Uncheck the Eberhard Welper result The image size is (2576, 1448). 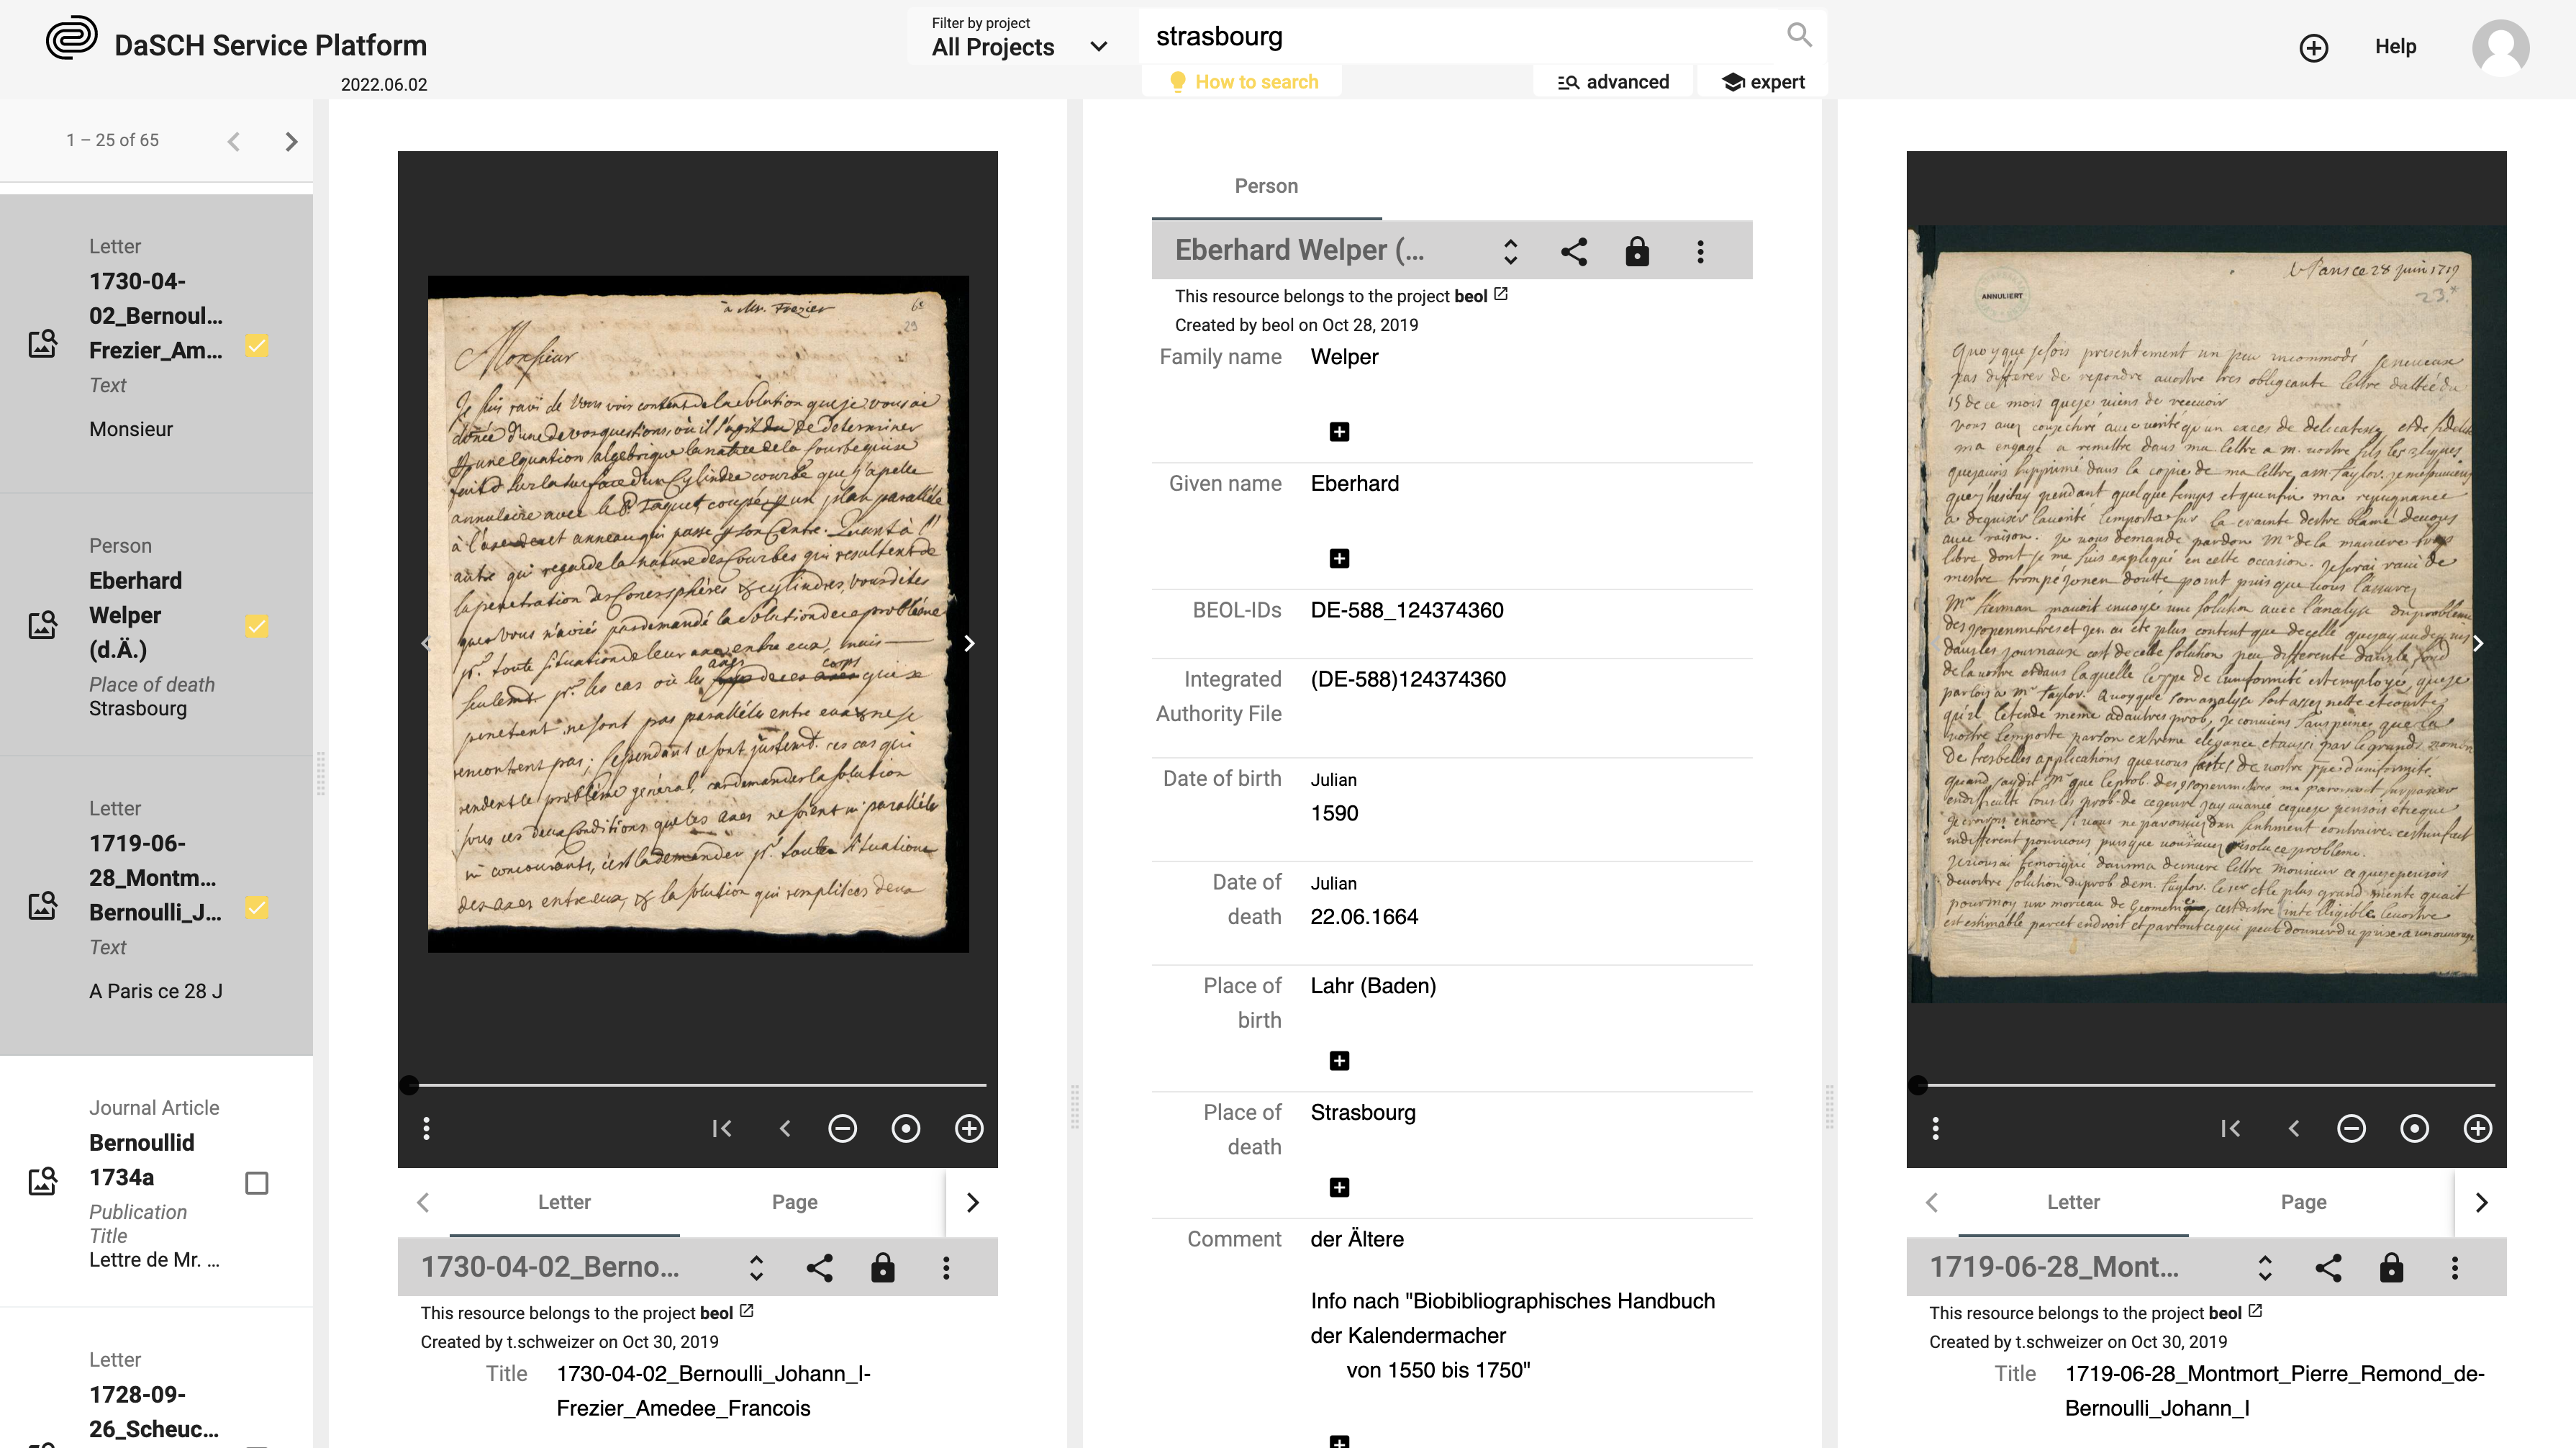257,626
